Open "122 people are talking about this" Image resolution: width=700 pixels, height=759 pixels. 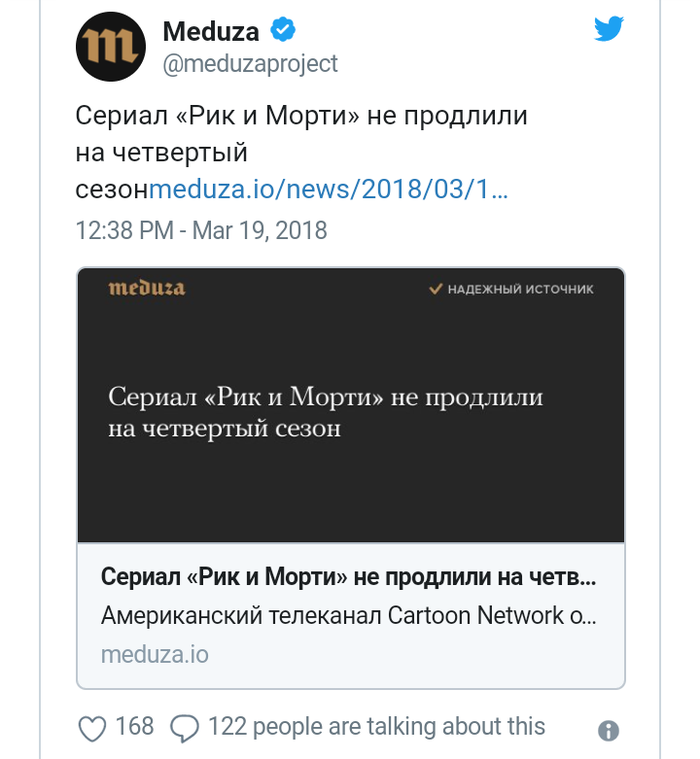point(376,727)
